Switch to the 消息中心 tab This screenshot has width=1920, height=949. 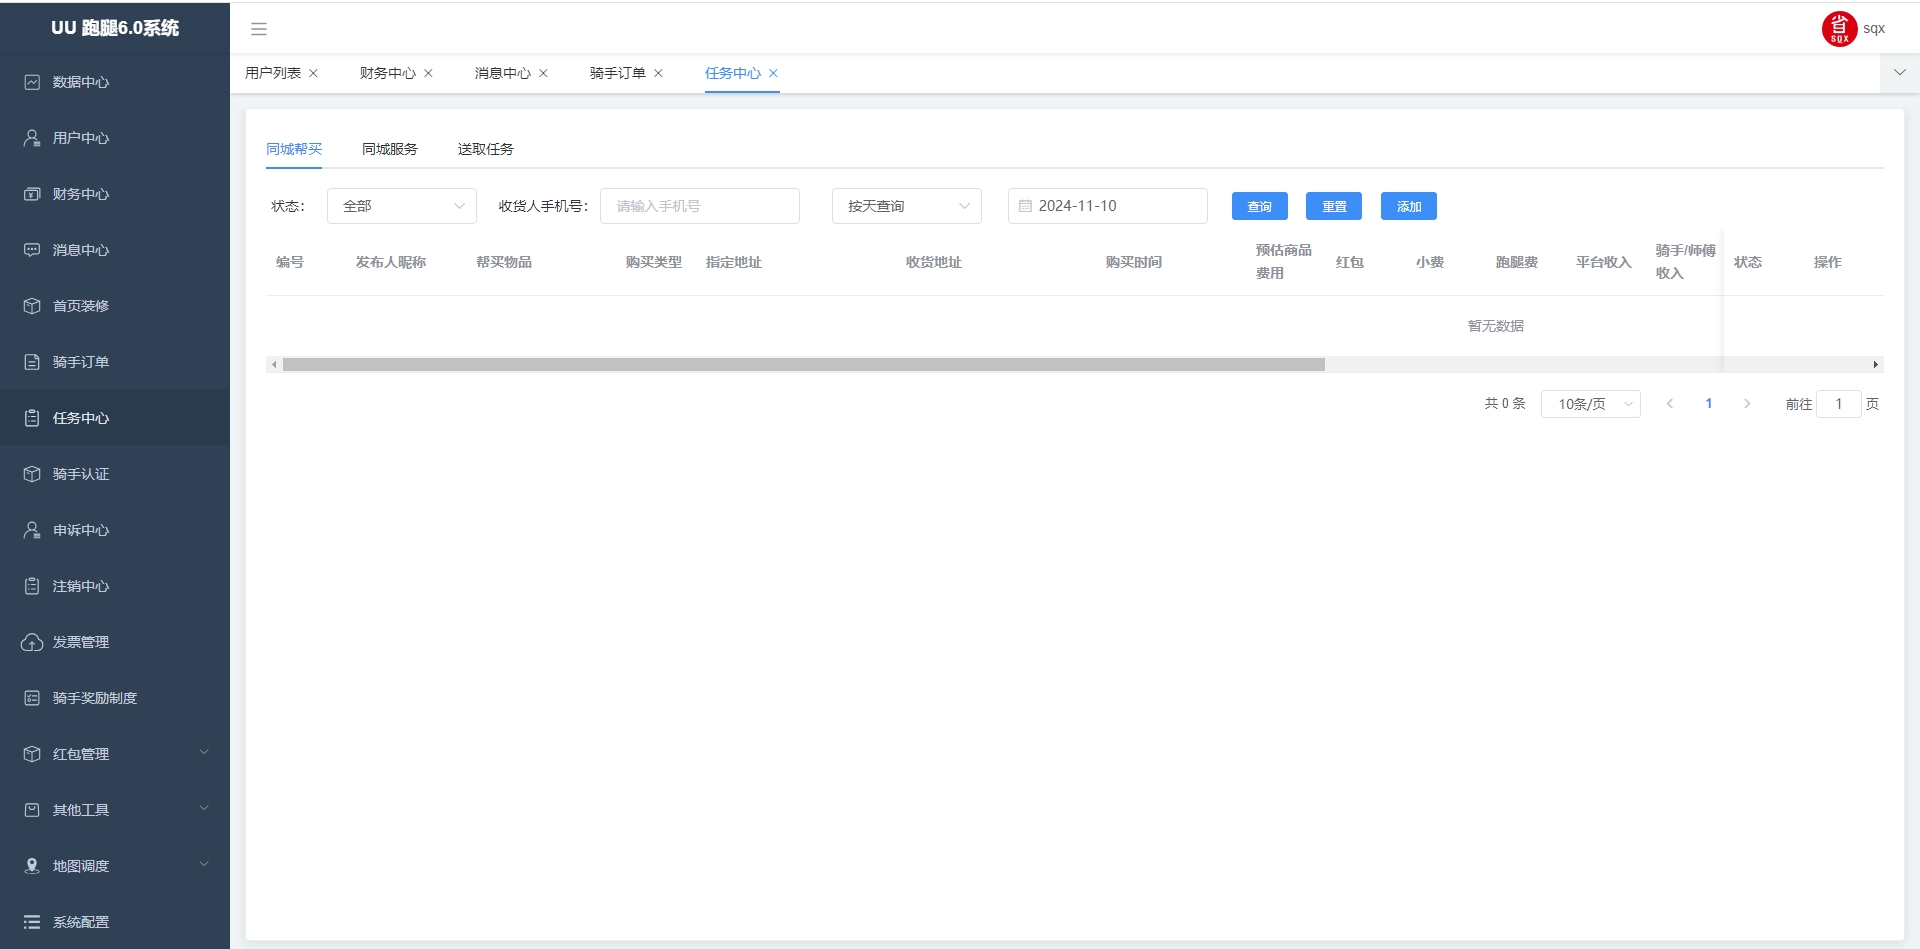click(503, 73)
